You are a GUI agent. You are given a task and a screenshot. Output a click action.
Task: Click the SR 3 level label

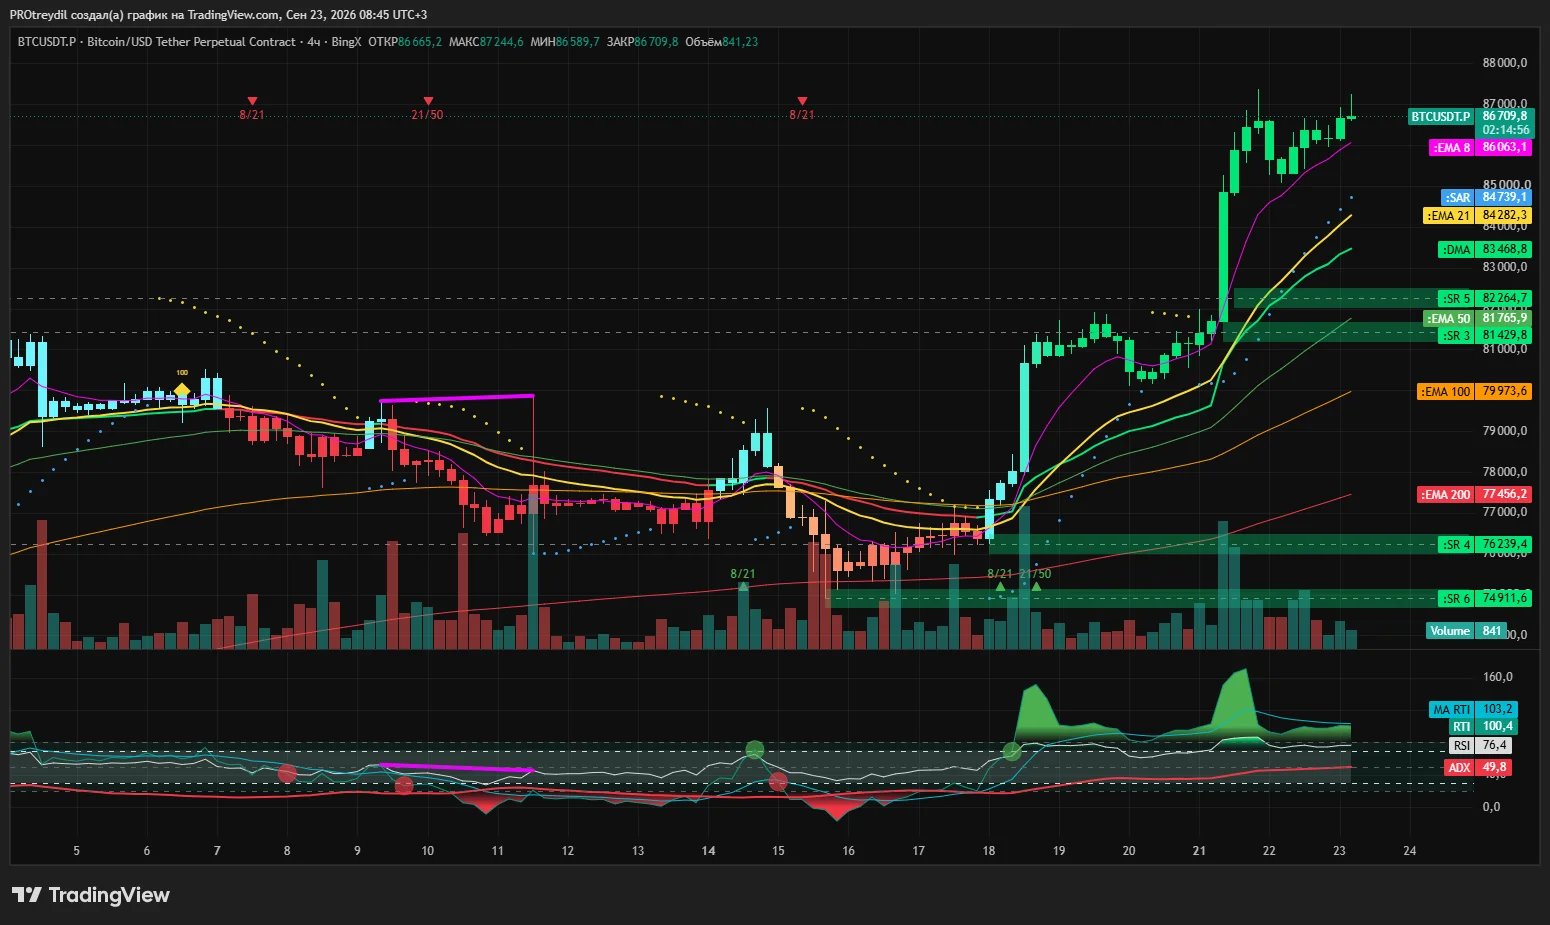[x=1486, y=335]
